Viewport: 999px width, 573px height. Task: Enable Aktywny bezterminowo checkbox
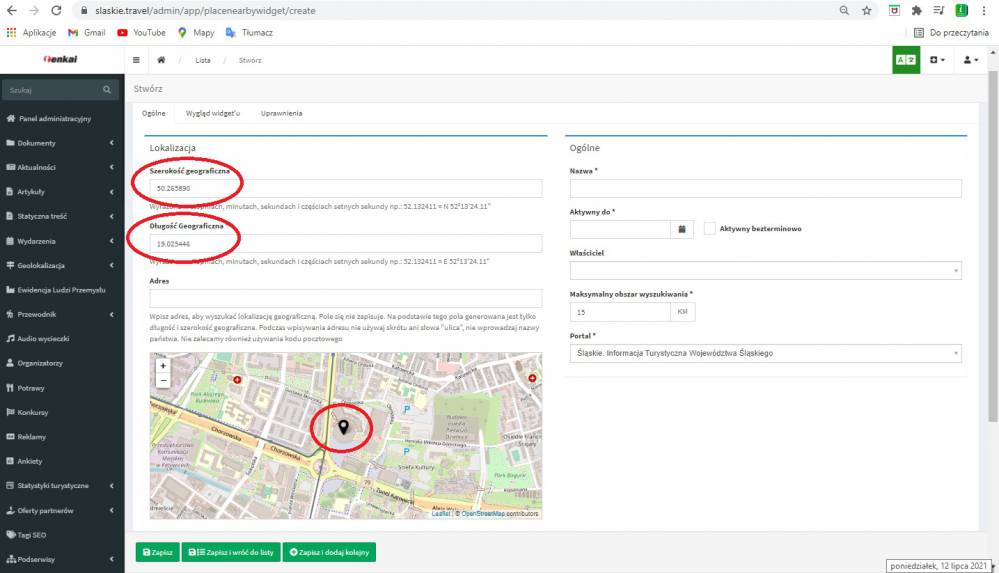point(710,229)
